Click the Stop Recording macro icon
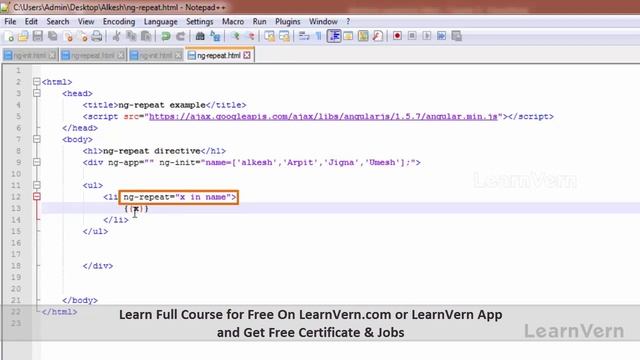The width and height of the screenshot is (640, 360). click(x=412, y=36)
